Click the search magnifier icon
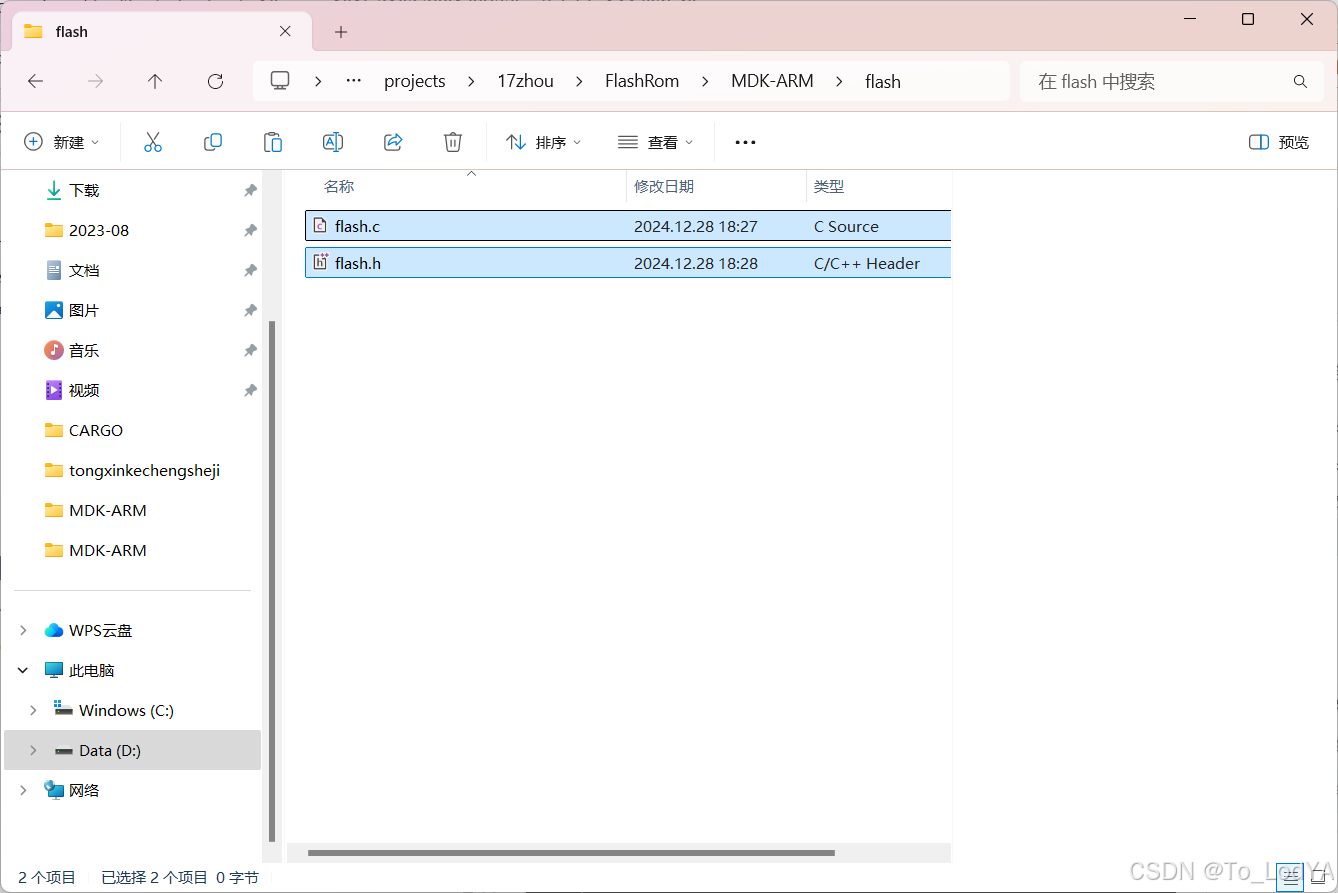This screenshot has height=893, width=1338. pos(1300,81)
